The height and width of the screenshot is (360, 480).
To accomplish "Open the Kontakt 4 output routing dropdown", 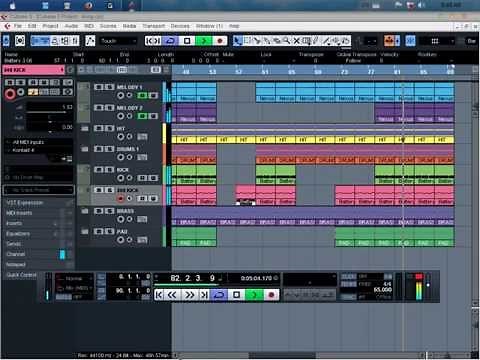I will [39, 150].
